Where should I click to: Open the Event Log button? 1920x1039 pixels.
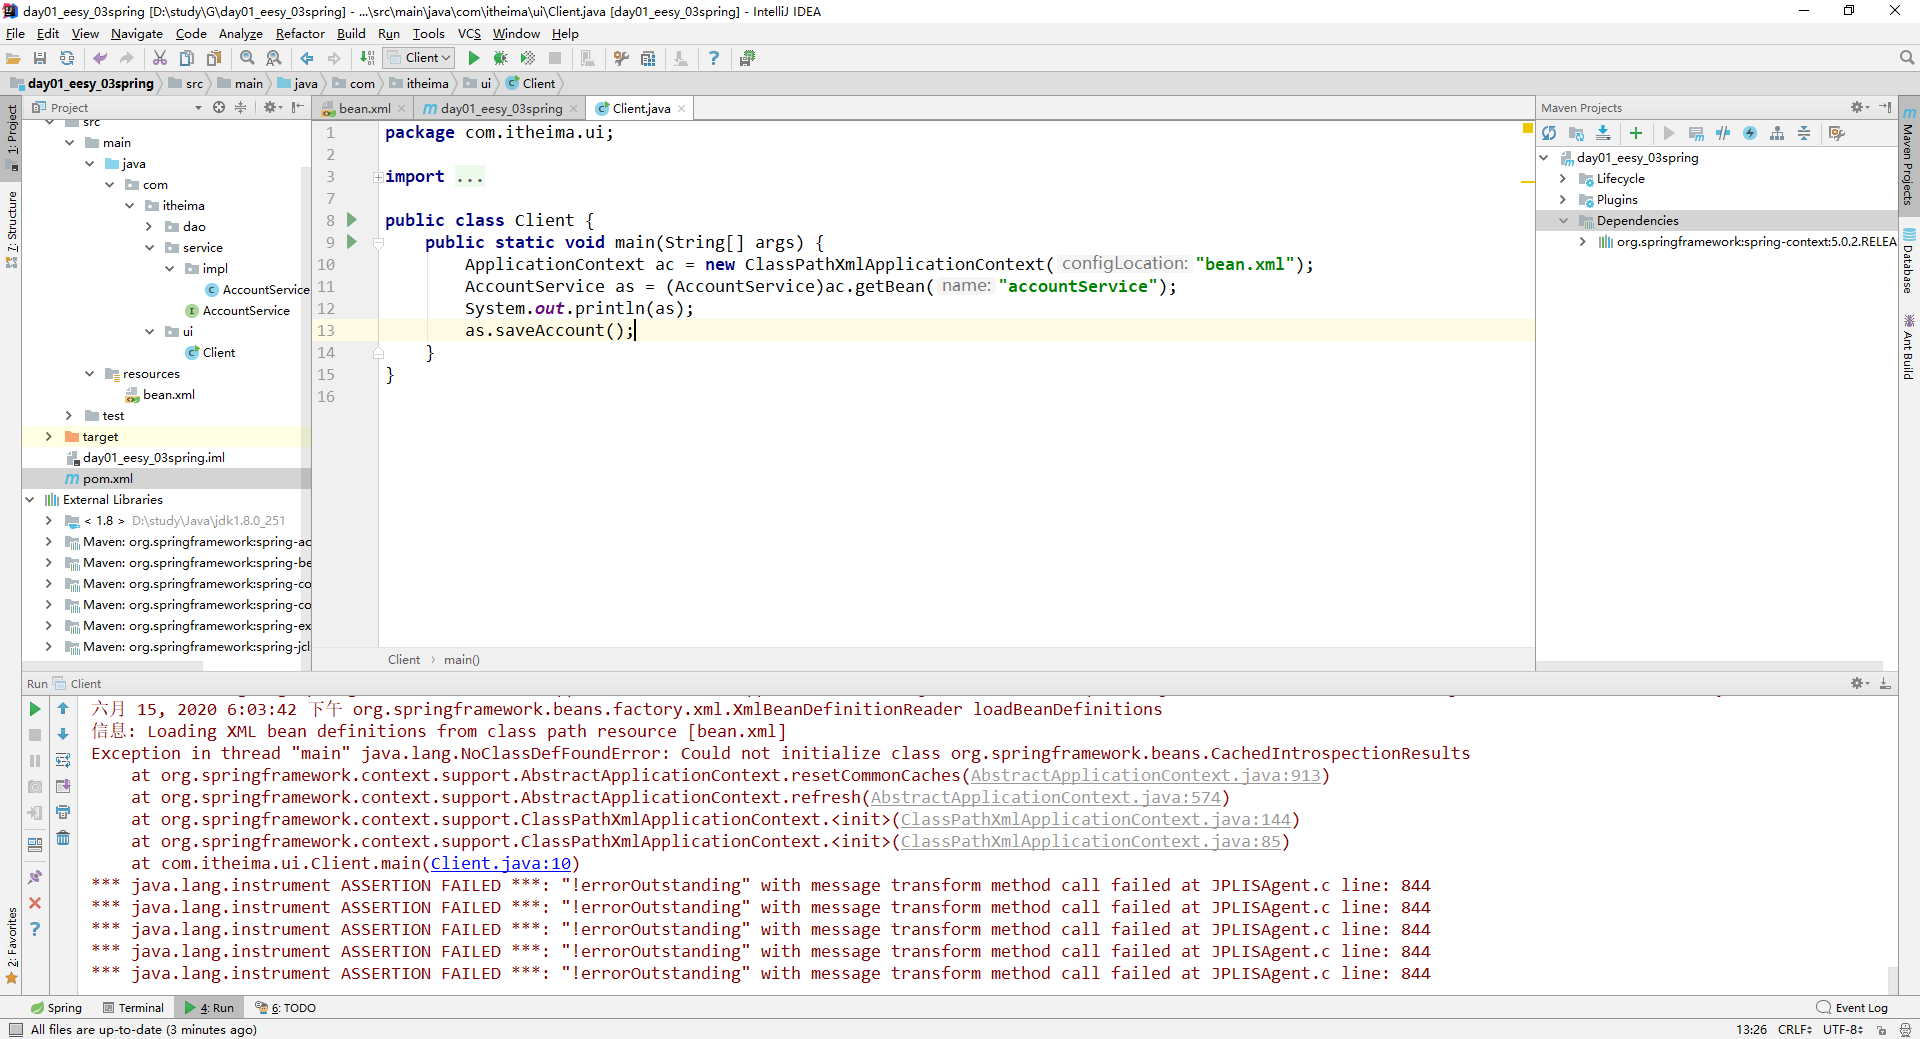point(1853,1008)
